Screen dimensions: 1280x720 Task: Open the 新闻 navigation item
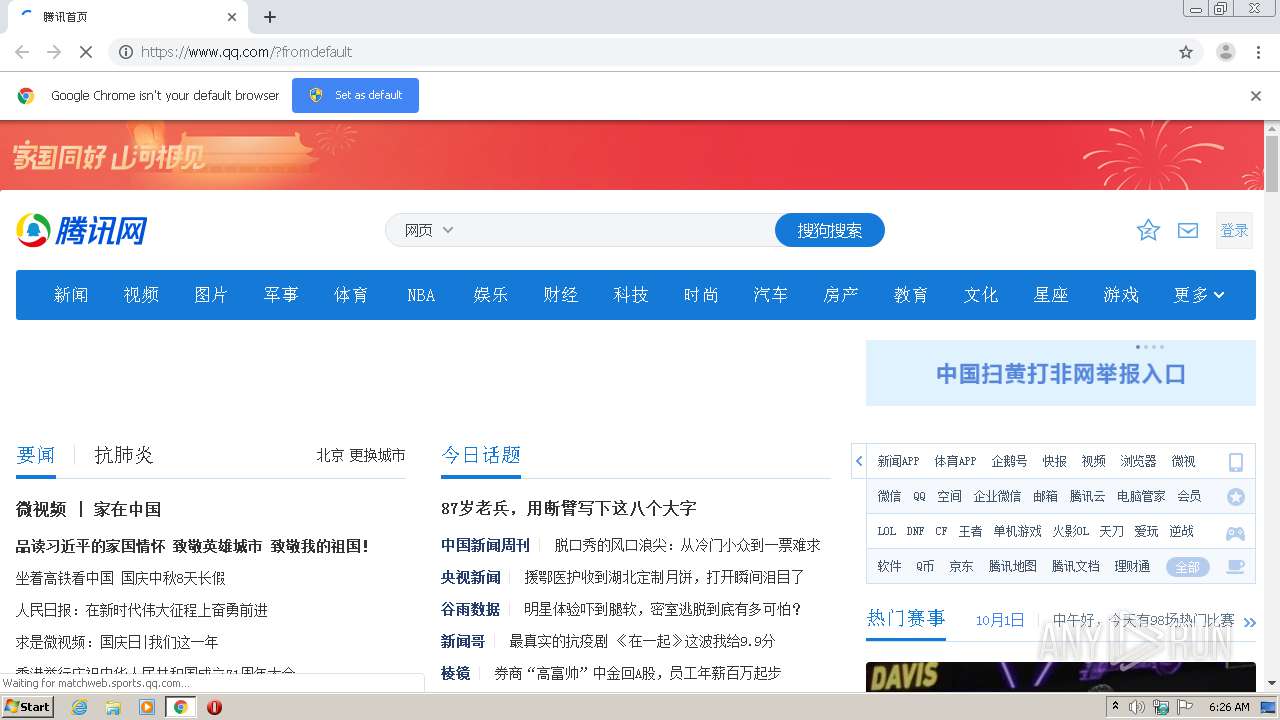71,295
